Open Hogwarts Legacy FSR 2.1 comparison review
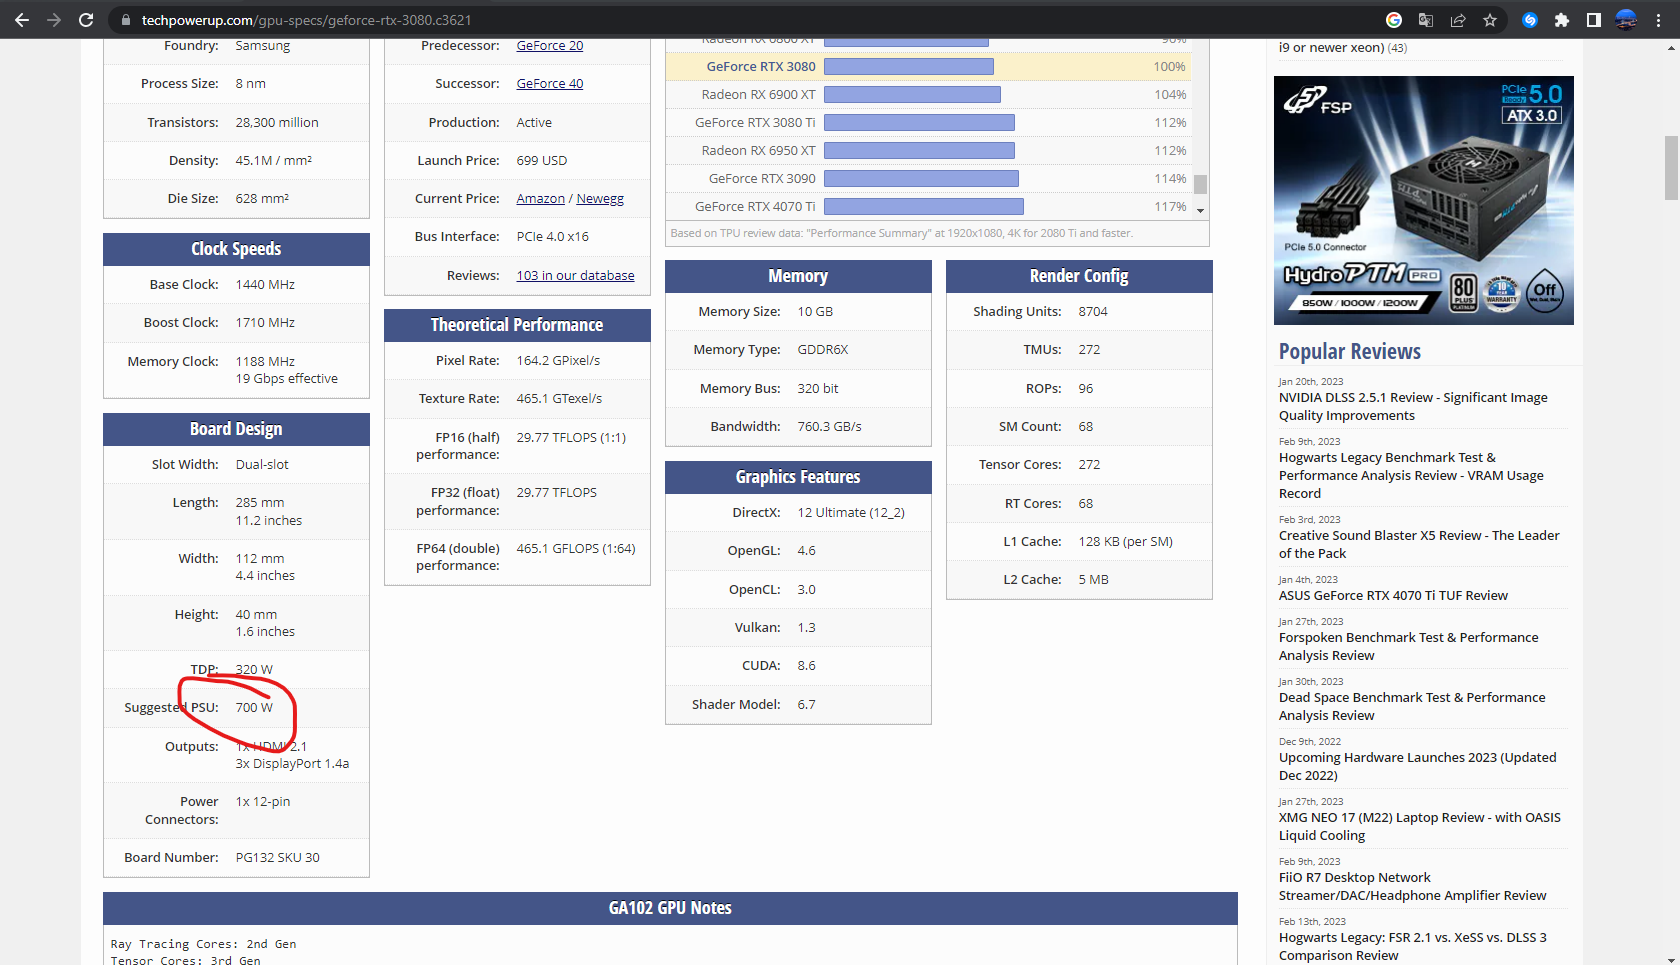 click(1413, 947)
